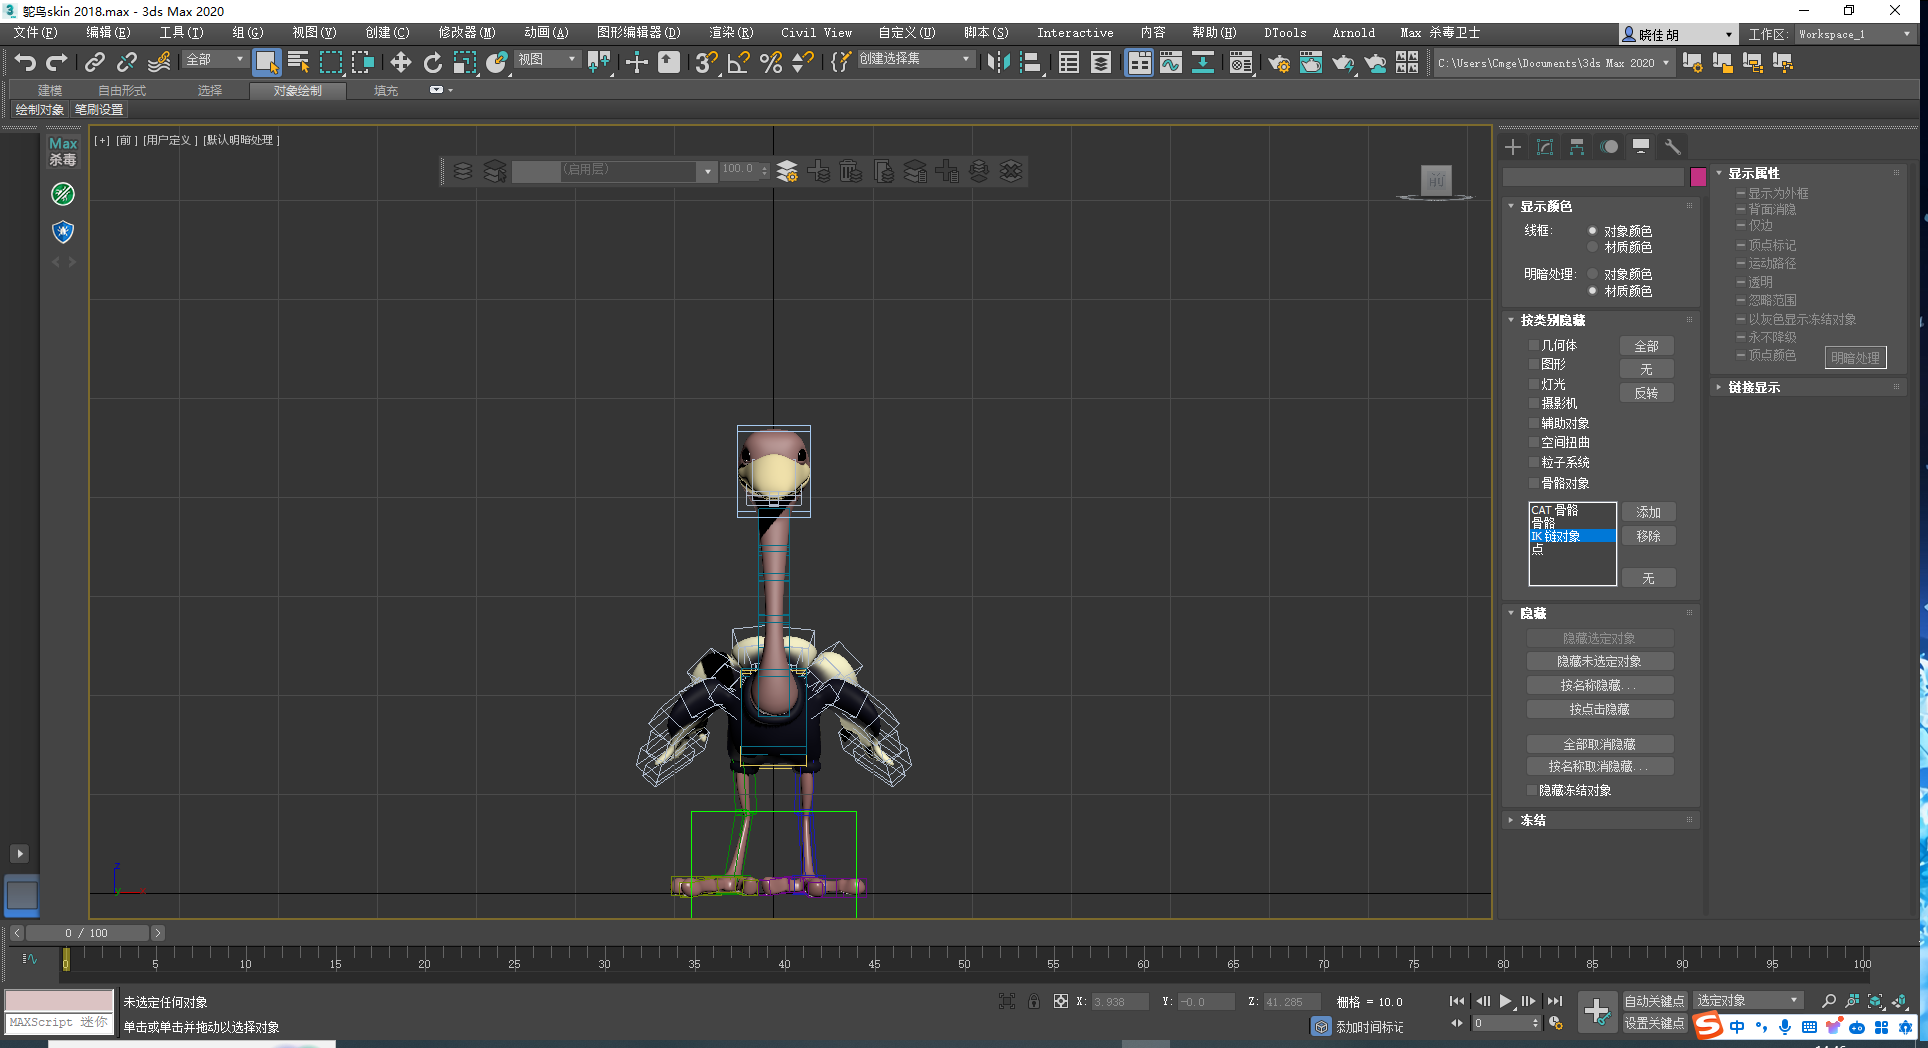
Task: Open the Workspace_1 workspace dropdown
Action: [1855, 34]
